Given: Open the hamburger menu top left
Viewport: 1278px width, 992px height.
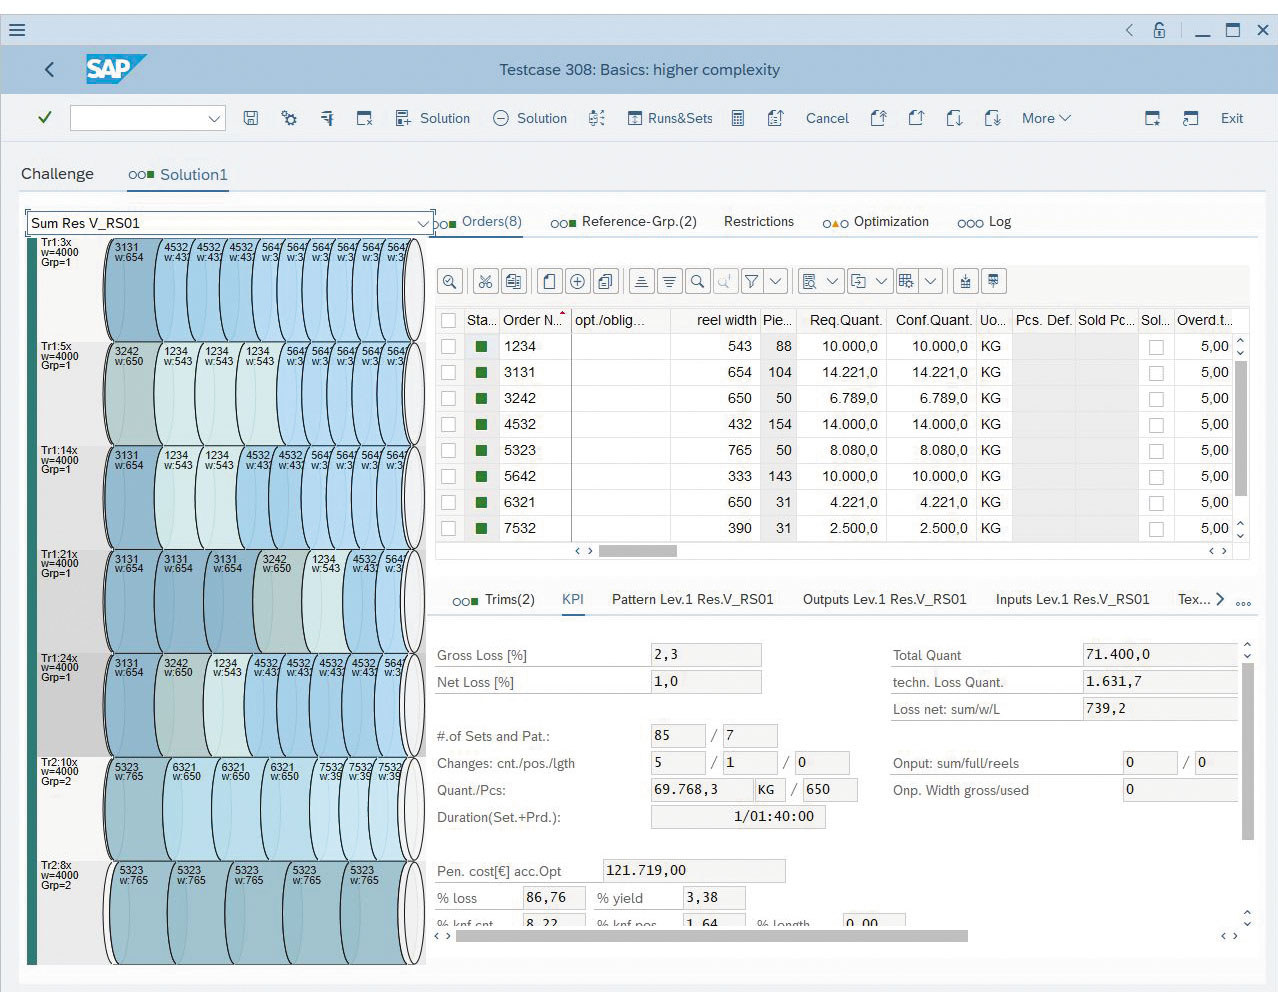Looking at the screenshot, I should 17,29.
